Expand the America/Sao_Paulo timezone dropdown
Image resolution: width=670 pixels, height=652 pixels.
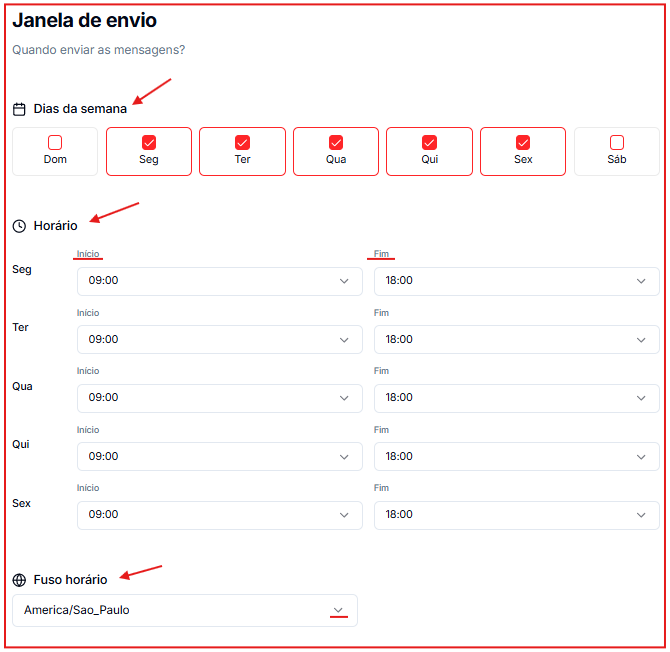tap(185, 611)
